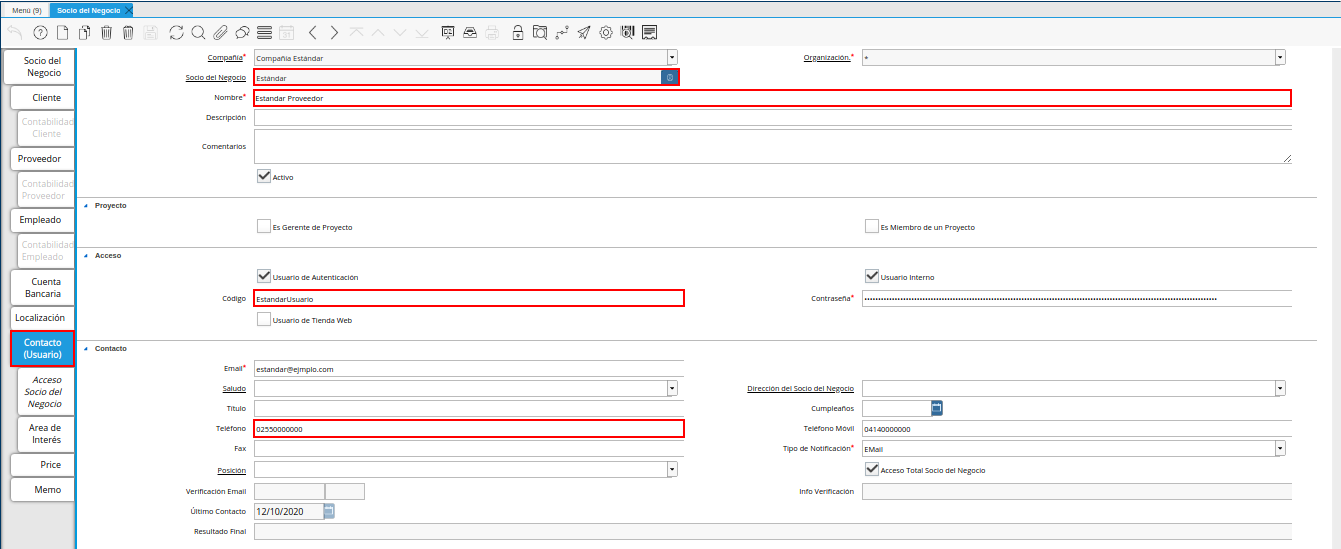
Task: Click the padlock icon in toolbar
Action: click(x=517, y=32)
